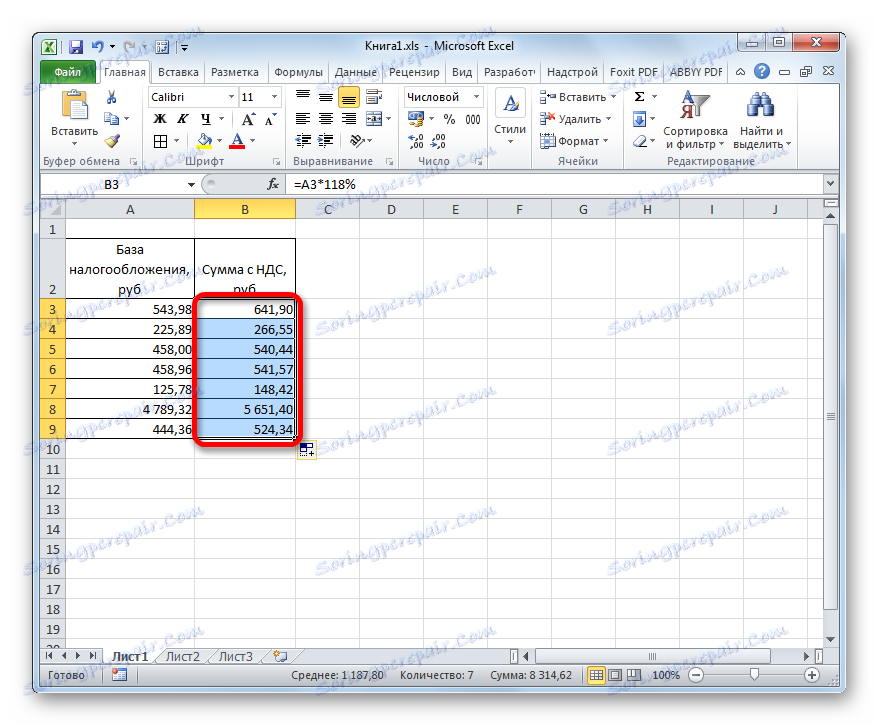This screenshot has height=726, width=879.
Task: Open the Файл tab
Action: (68, 72)
